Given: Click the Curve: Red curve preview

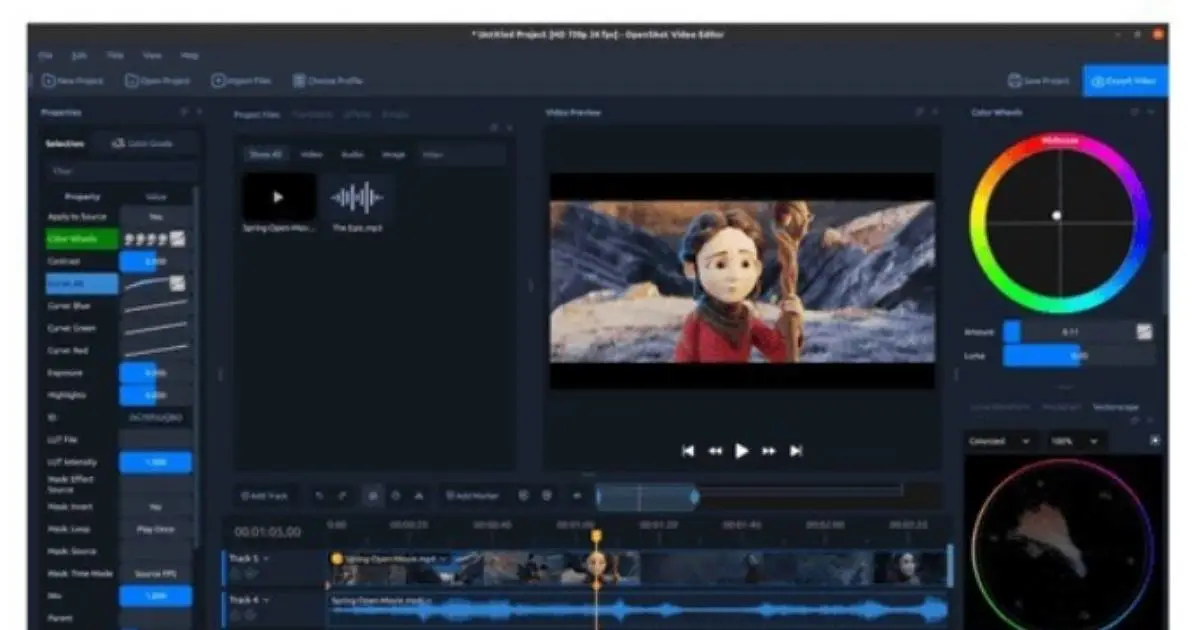Looking at the screenshot, I should point(156,351).
